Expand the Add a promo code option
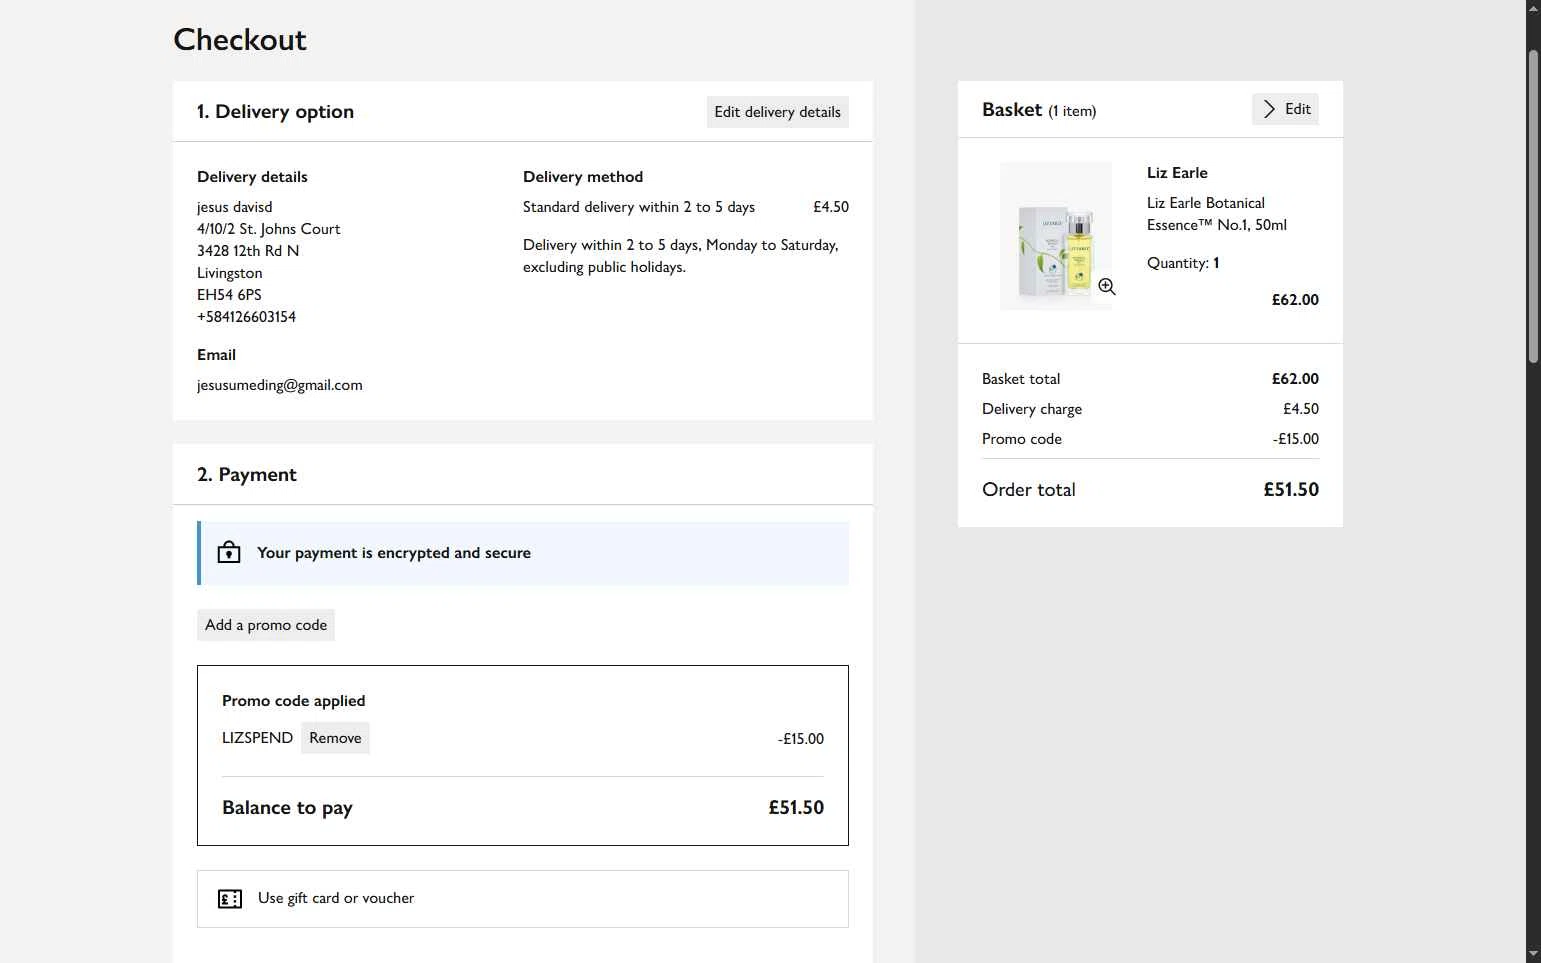This screenshot has width=1541, height=963. [266, 625]
